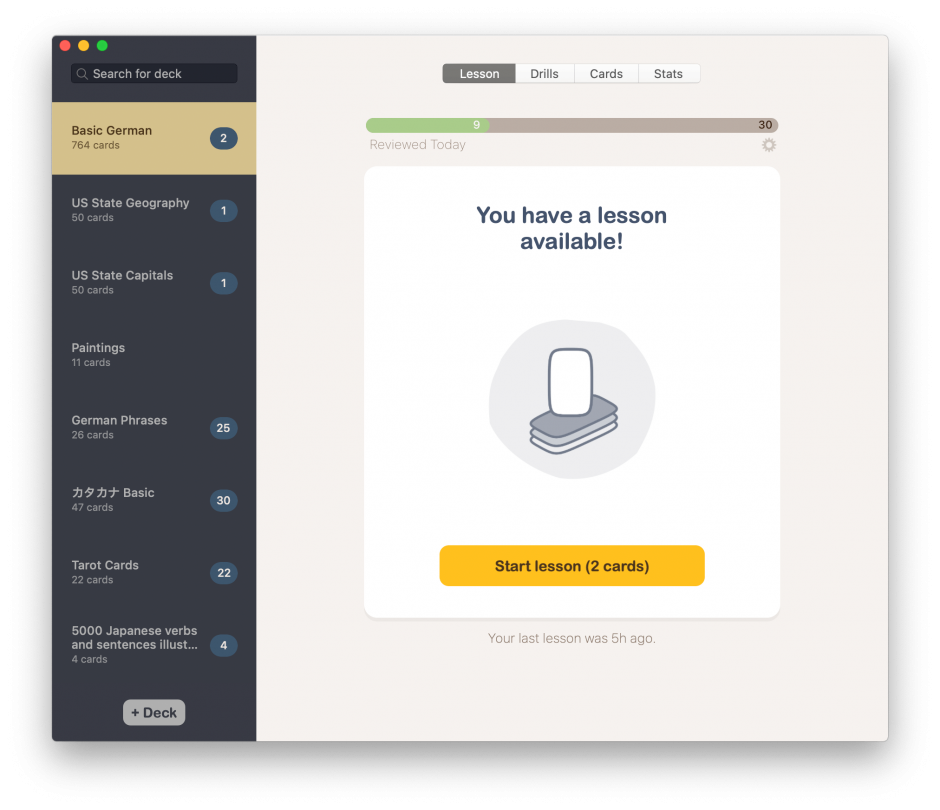Screen dimensions: 940x810
Task: Click the カタカナ Basic badge showing 30
Action: (x=224, y=501)
